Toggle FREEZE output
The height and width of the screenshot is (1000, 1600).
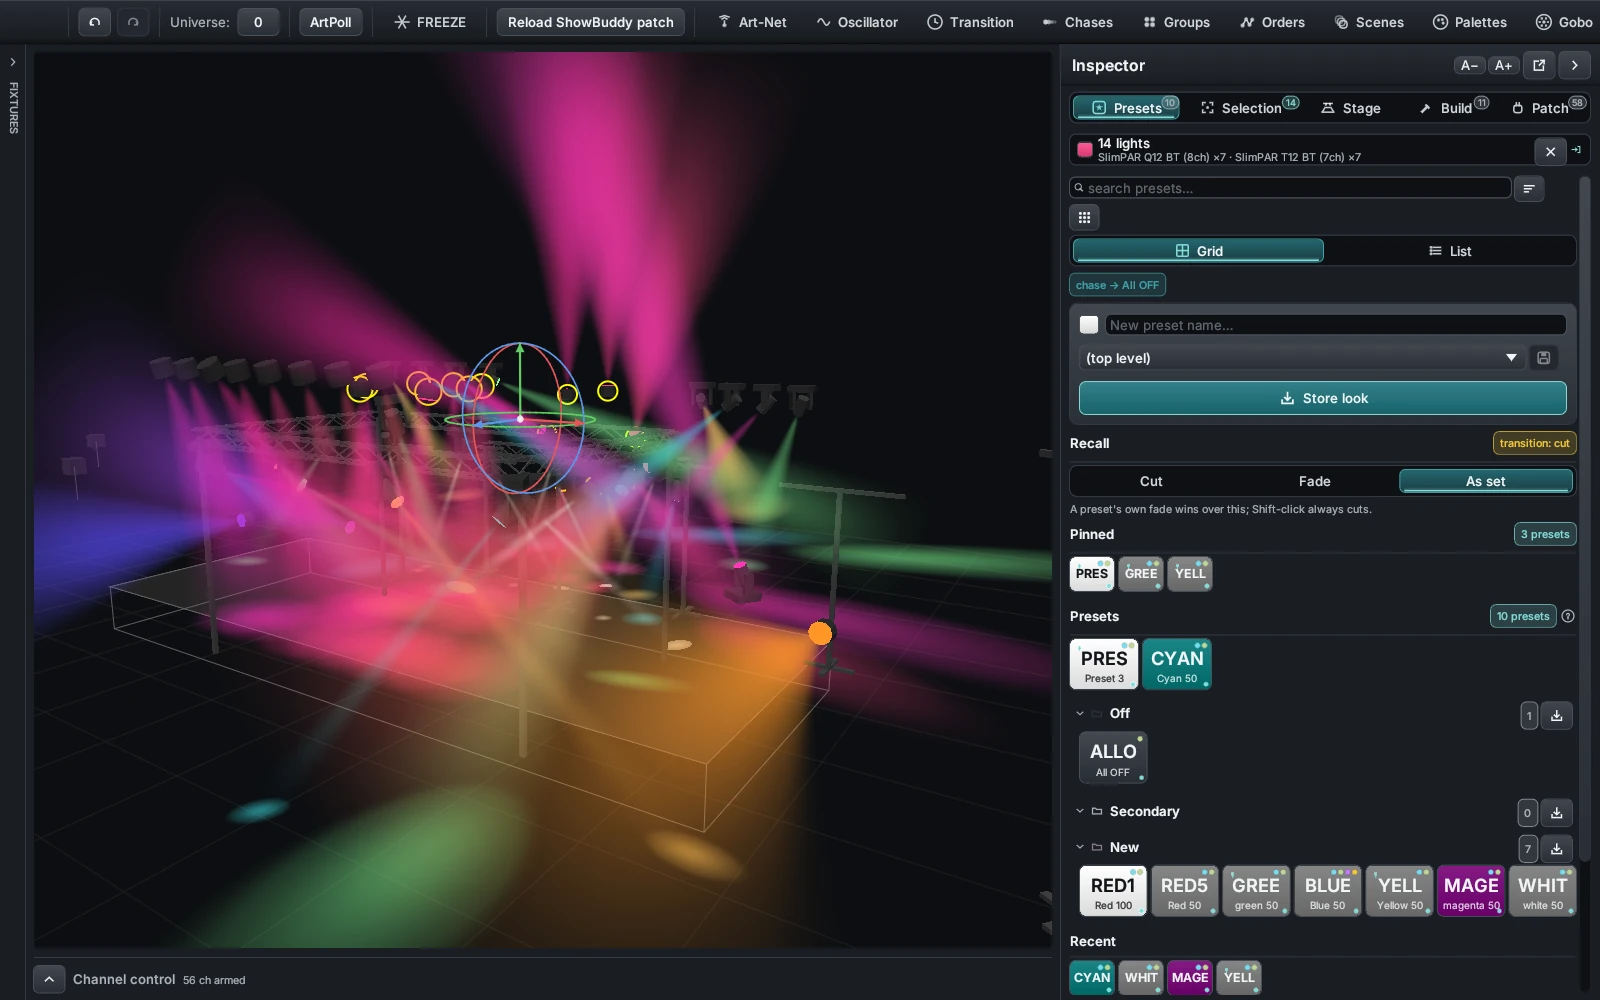coord(430,22)
